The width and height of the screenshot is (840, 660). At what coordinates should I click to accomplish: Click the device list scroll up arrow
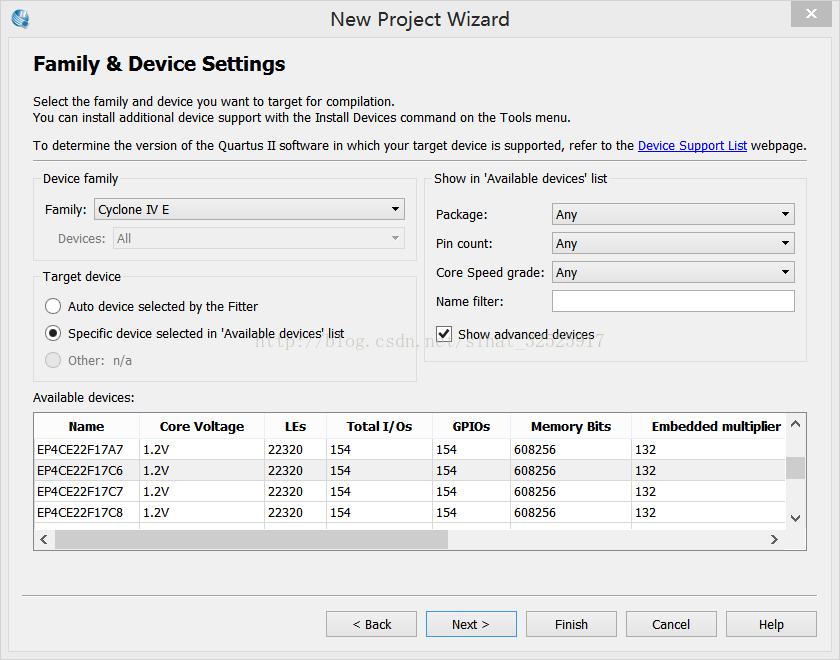(x=796, y=424)
